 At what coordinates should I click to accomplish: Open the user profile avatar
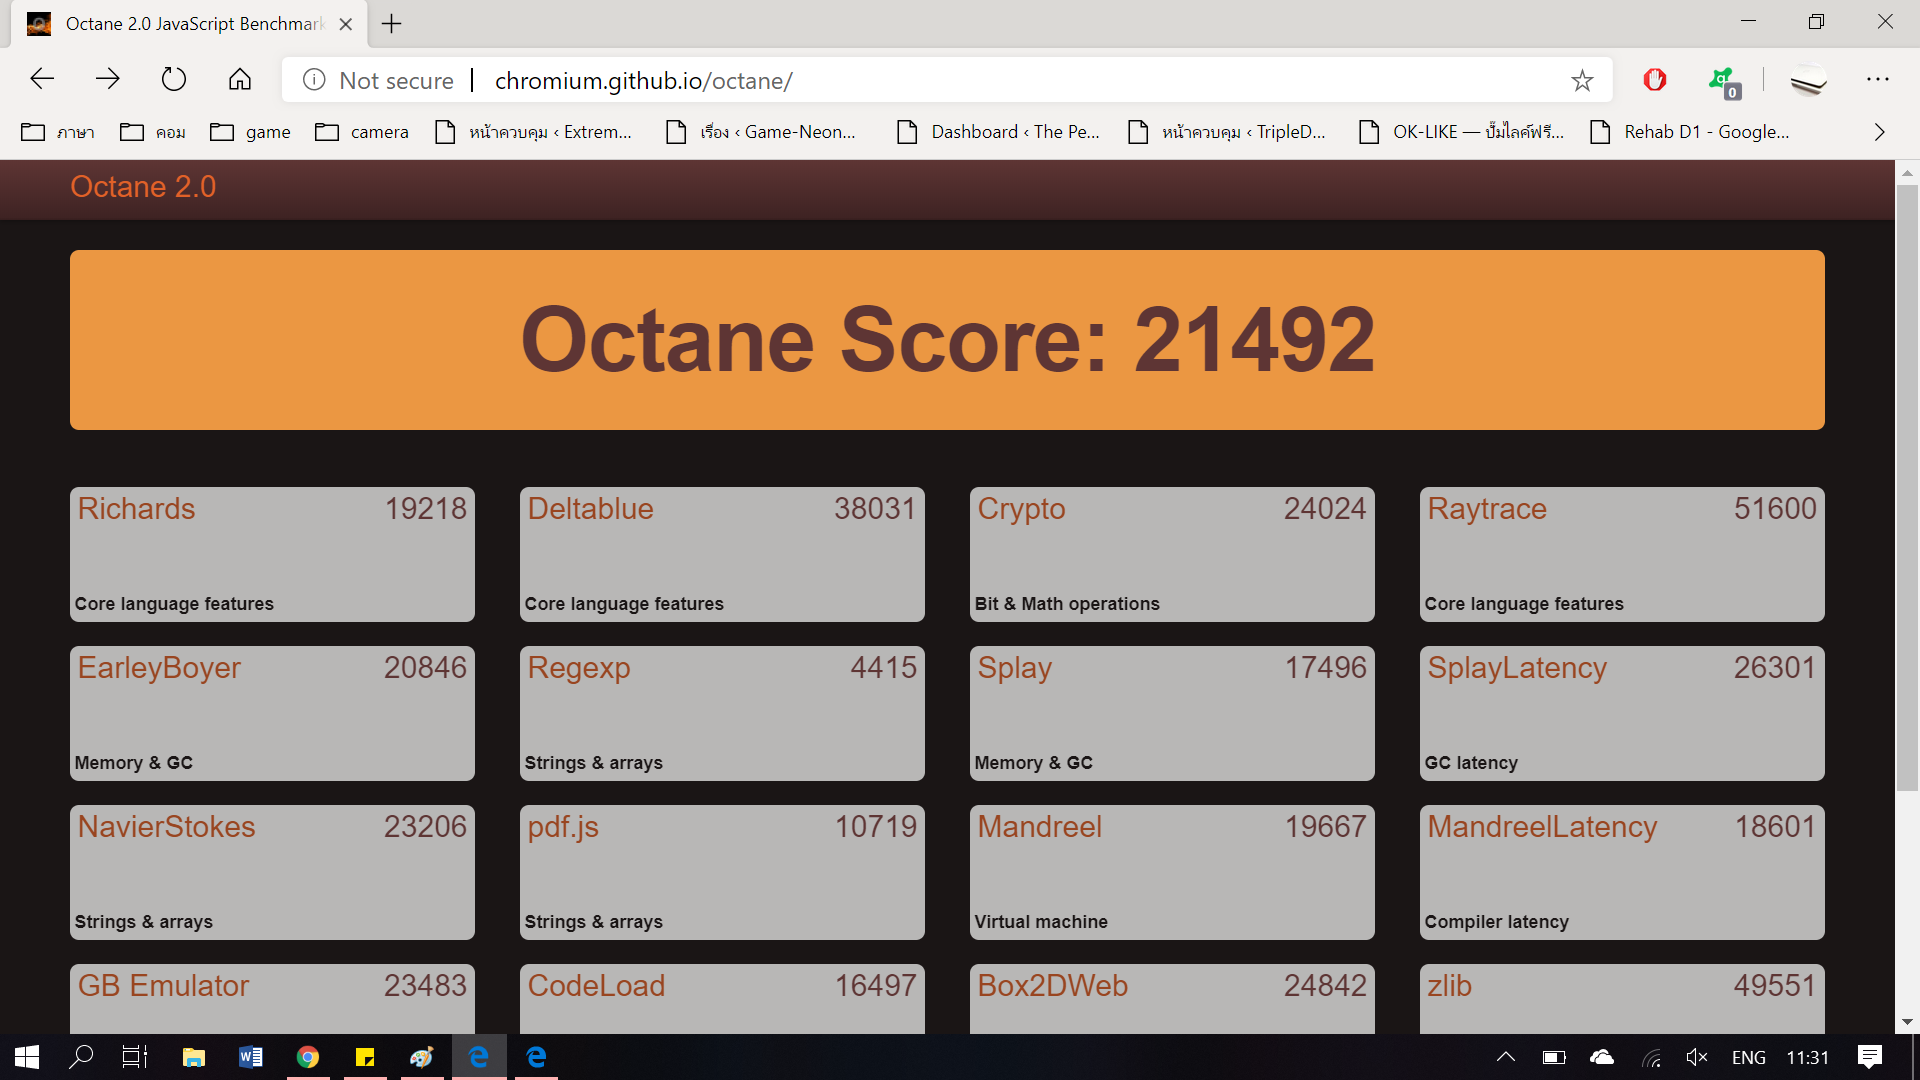coord(1808,80)
